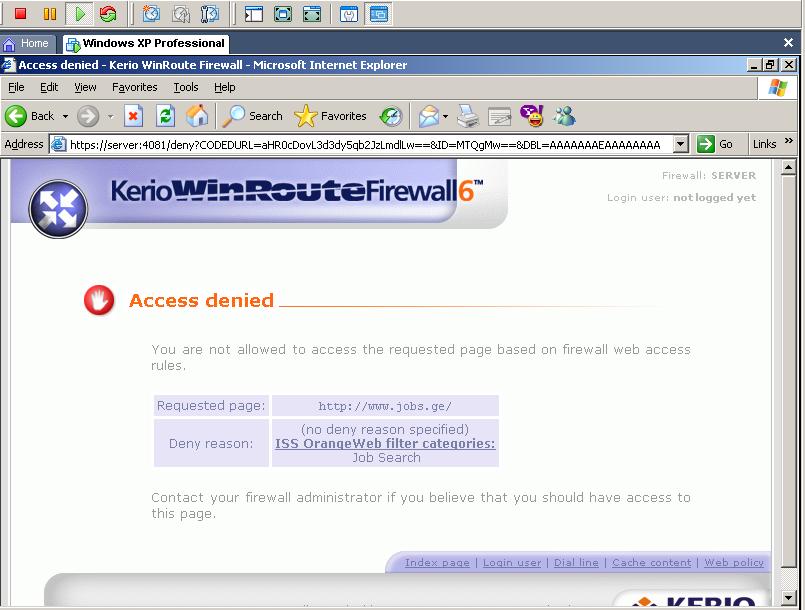Open the Mail options dropdown arrow
The image size is (805, 610).
coord(445,117)
